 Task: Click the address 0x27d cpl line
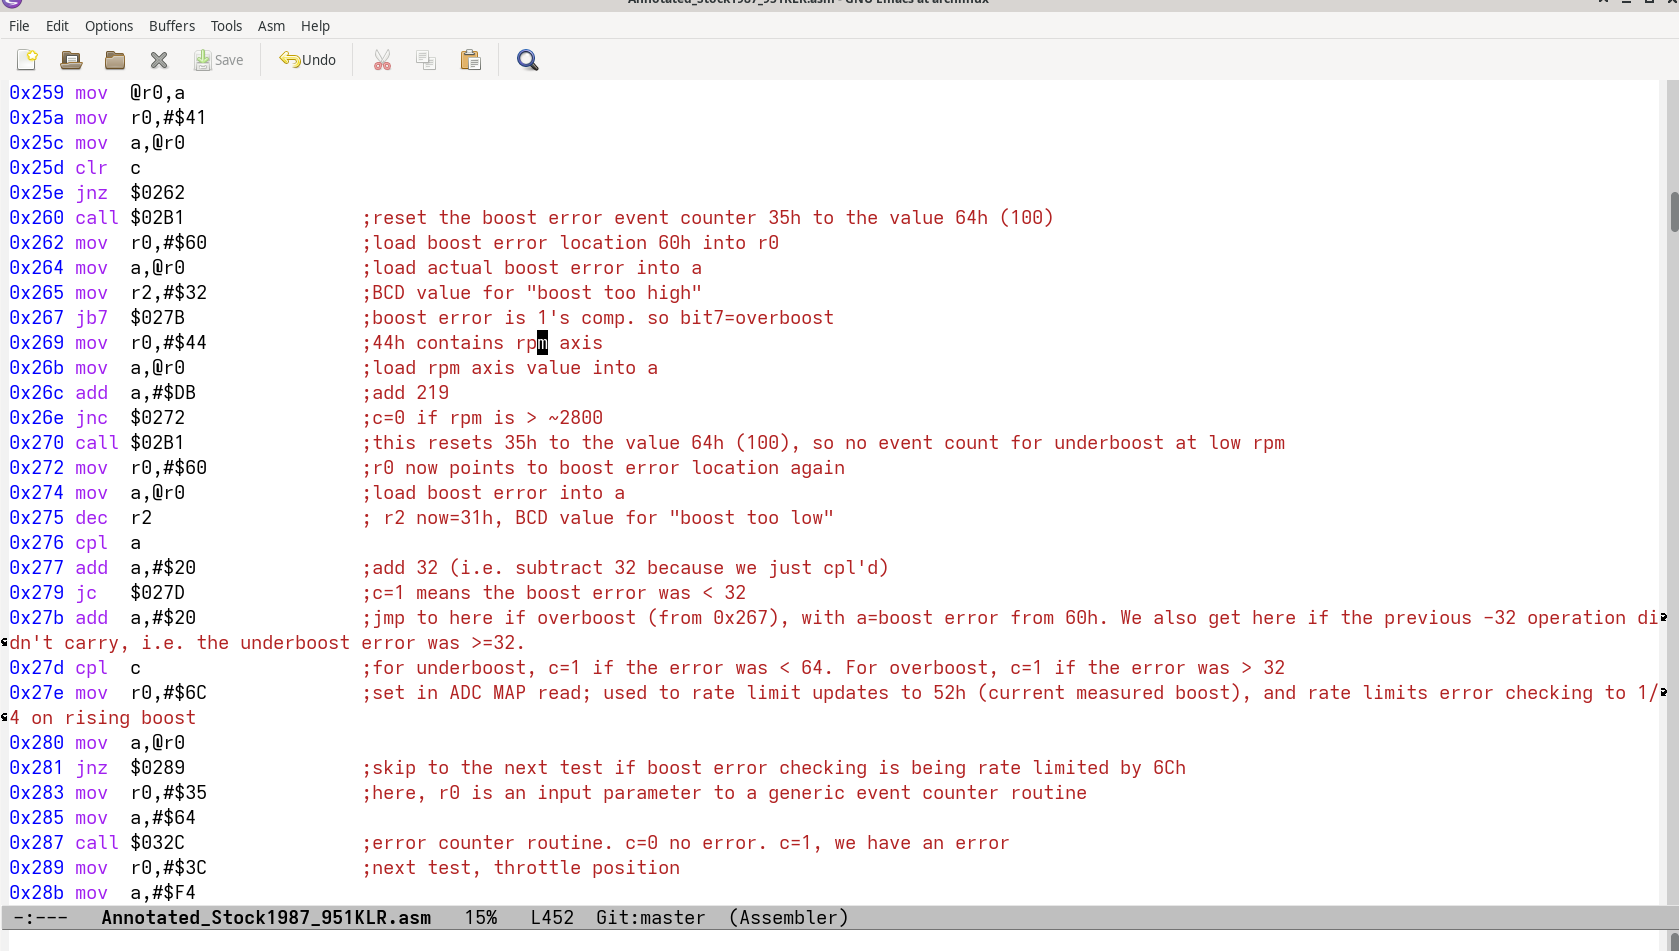(36, 668)
